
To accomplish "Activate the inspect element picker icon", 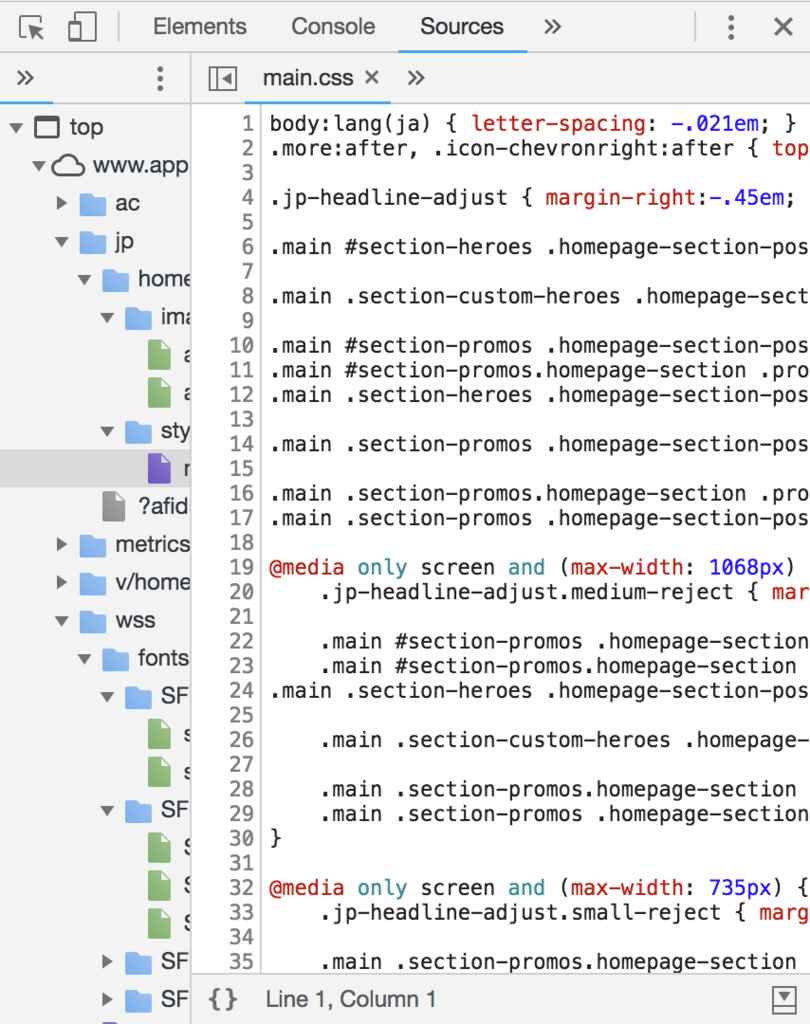I will 31,27.
